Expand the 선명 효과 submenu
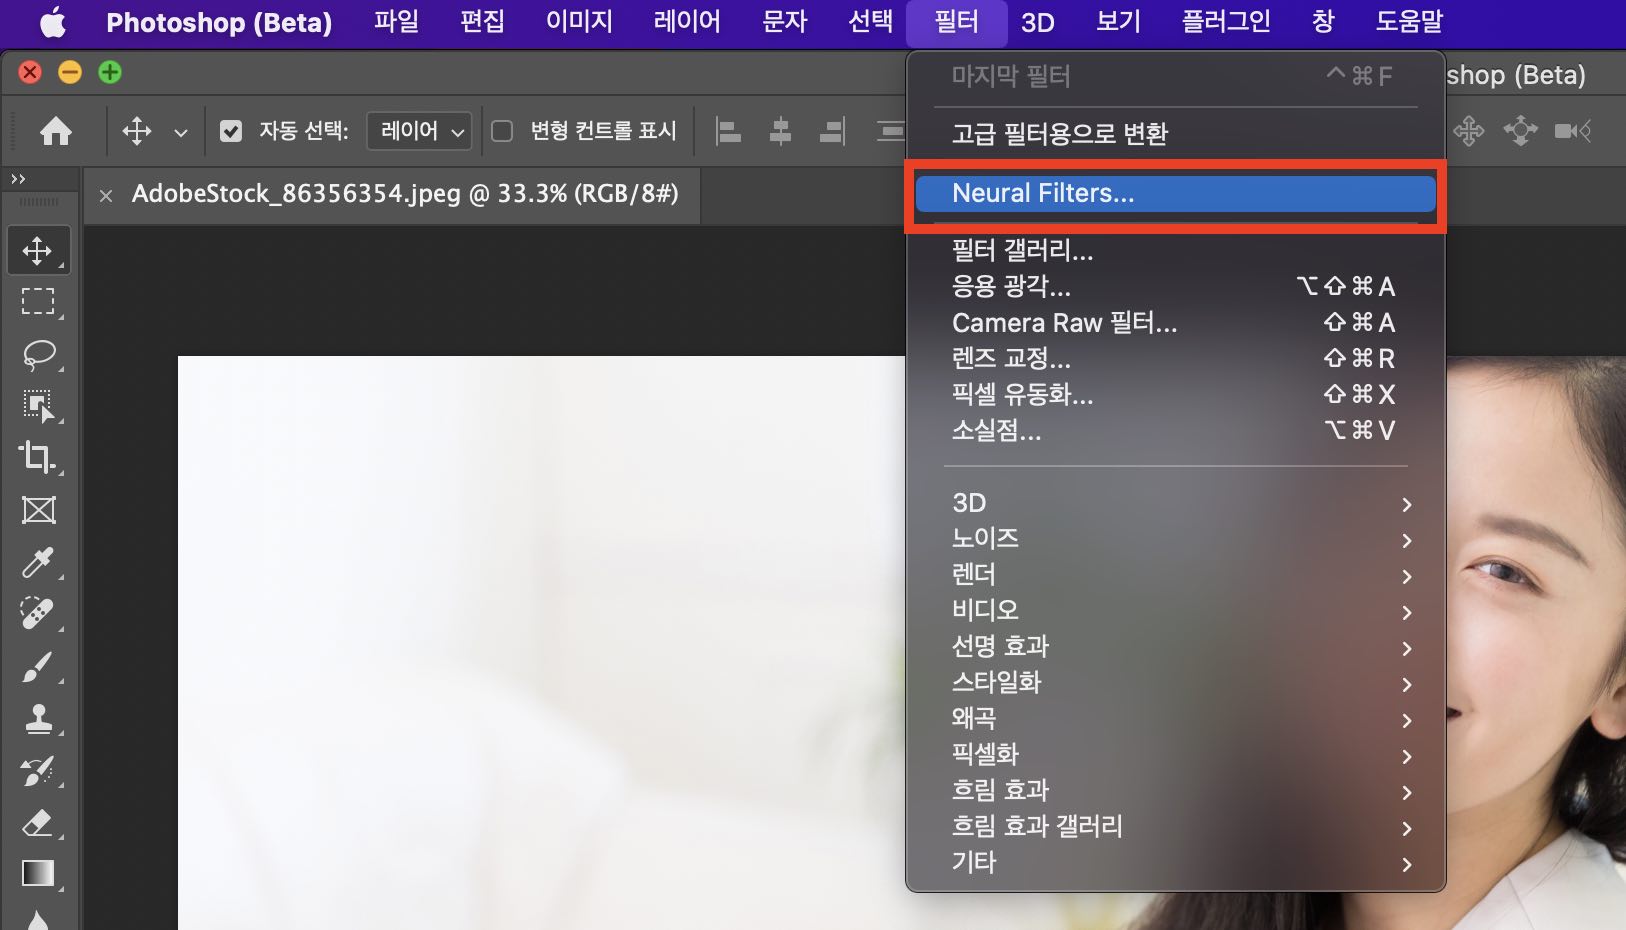The width and height of the screenshot is (1626, 930). tap(1175, 647)
